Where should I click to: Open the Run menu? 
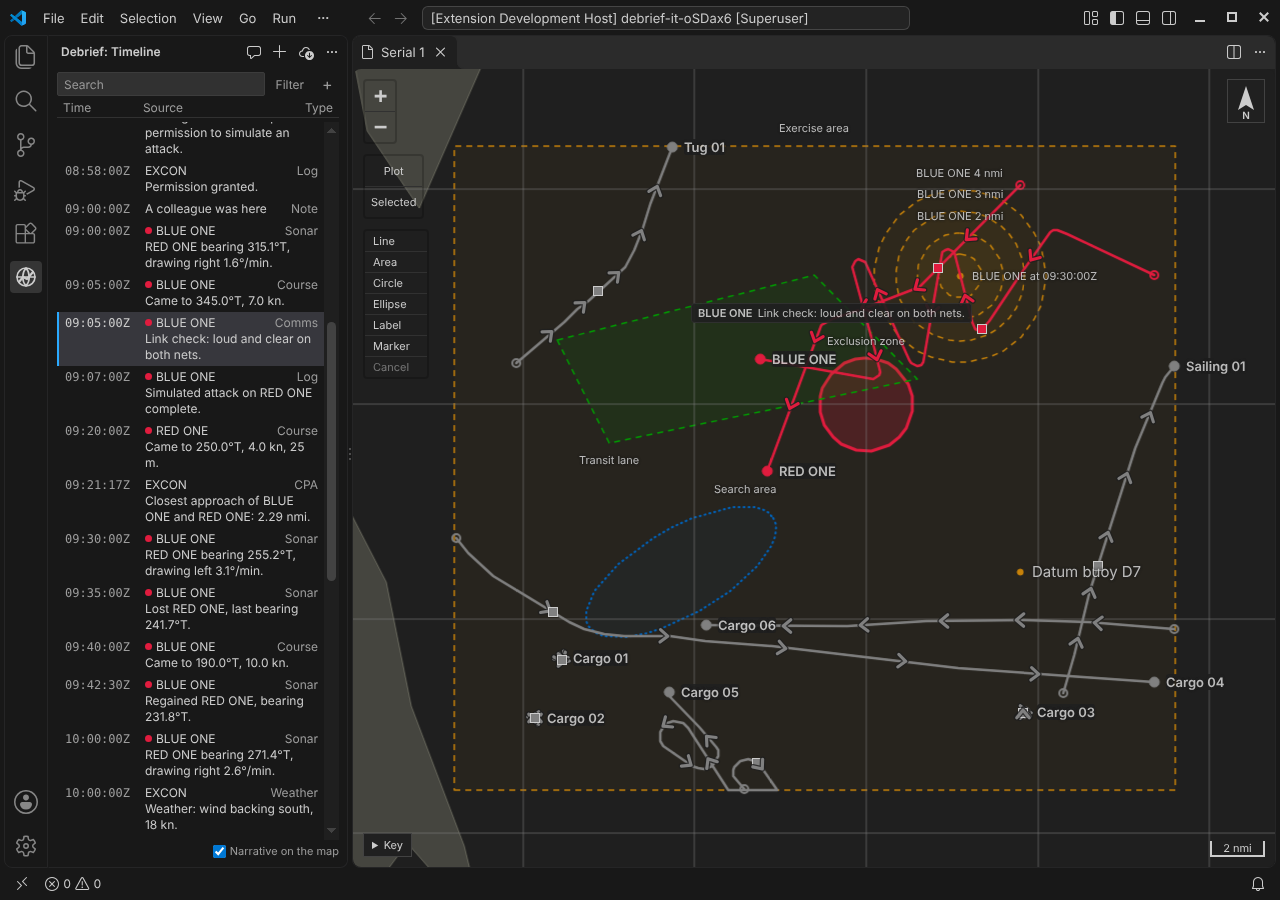(284, 18)
